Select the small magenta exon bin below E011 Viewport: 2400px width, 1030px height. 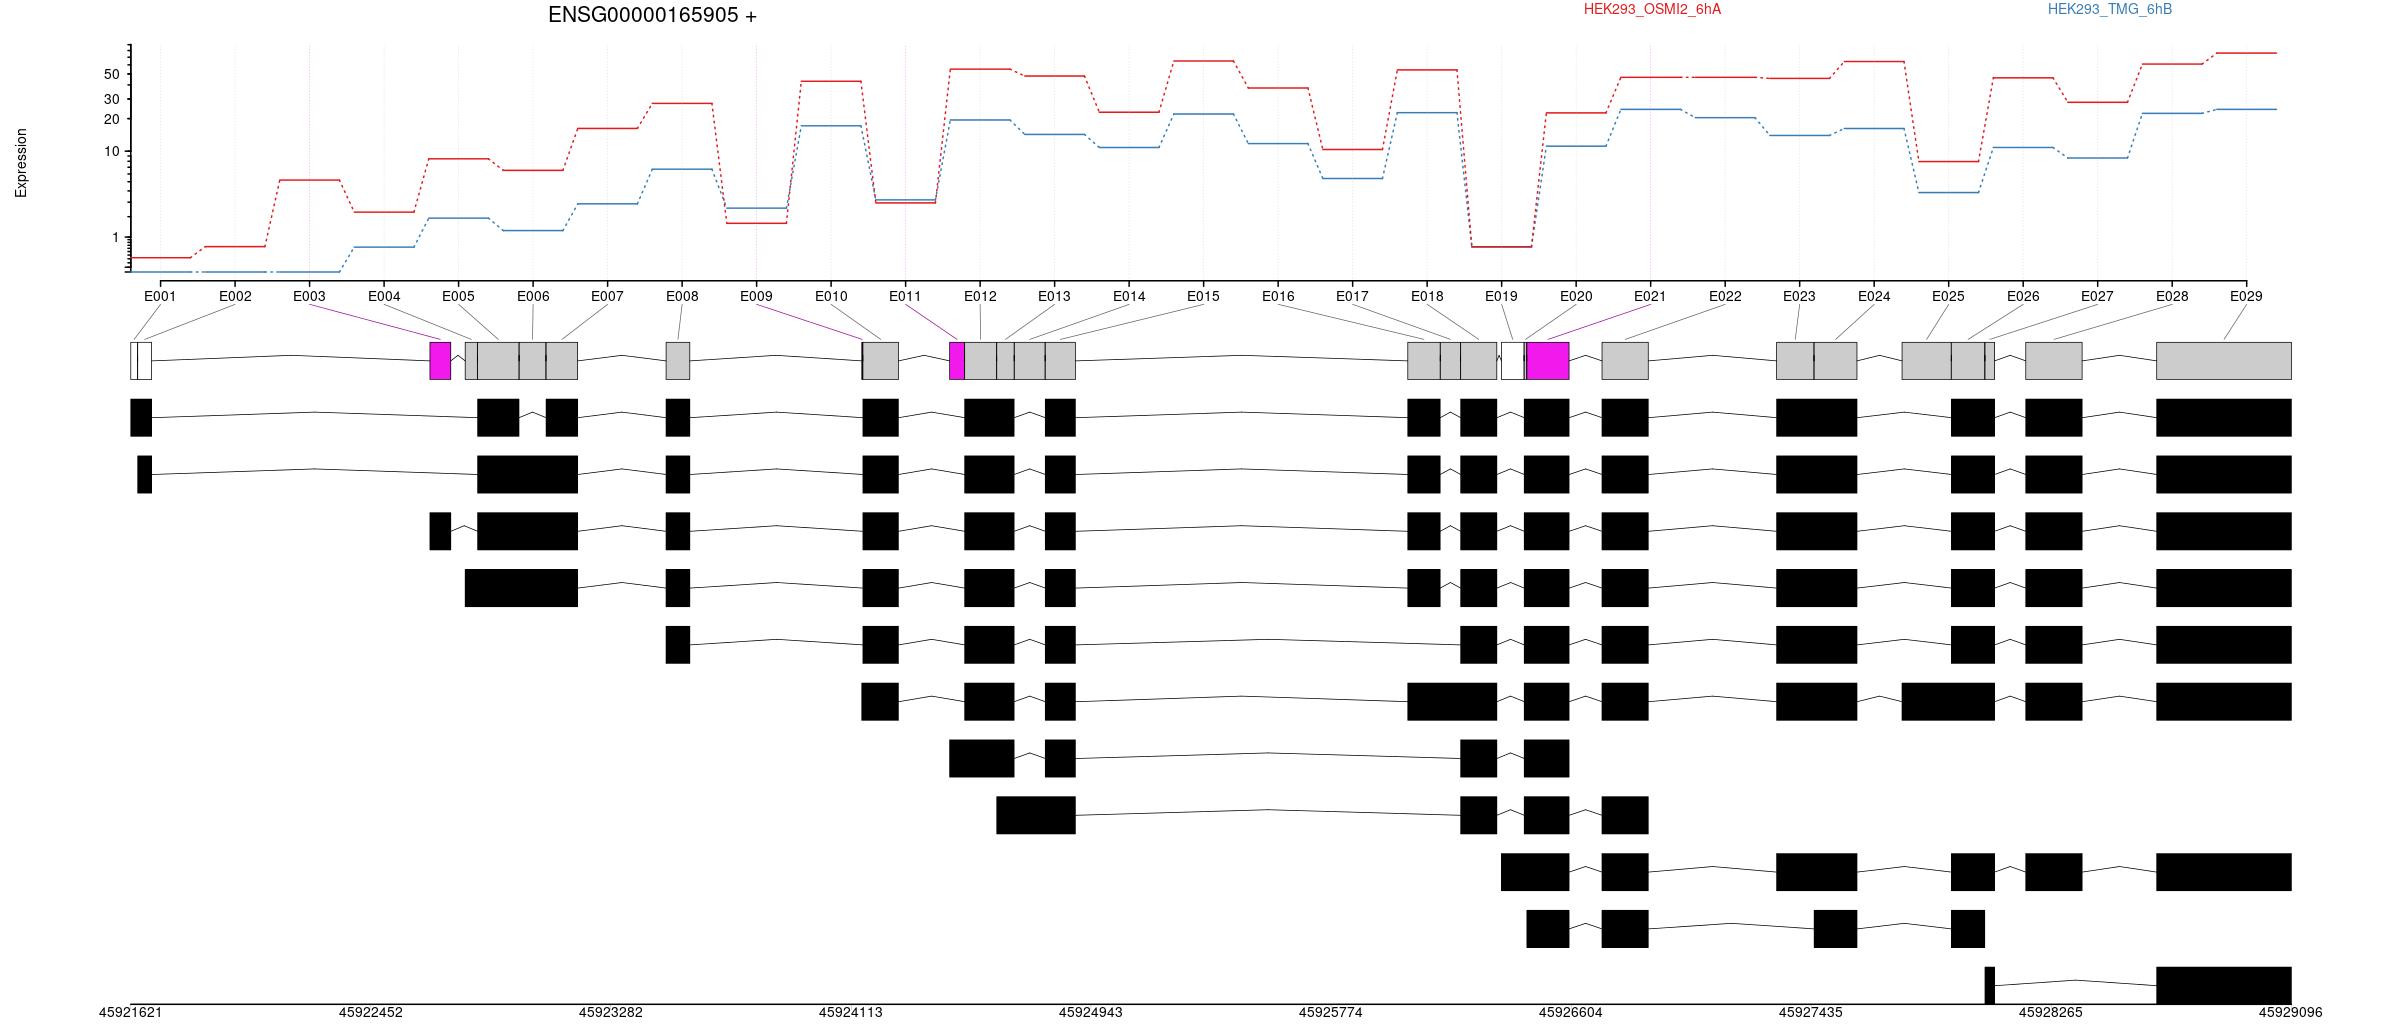[x=957, y=361]
